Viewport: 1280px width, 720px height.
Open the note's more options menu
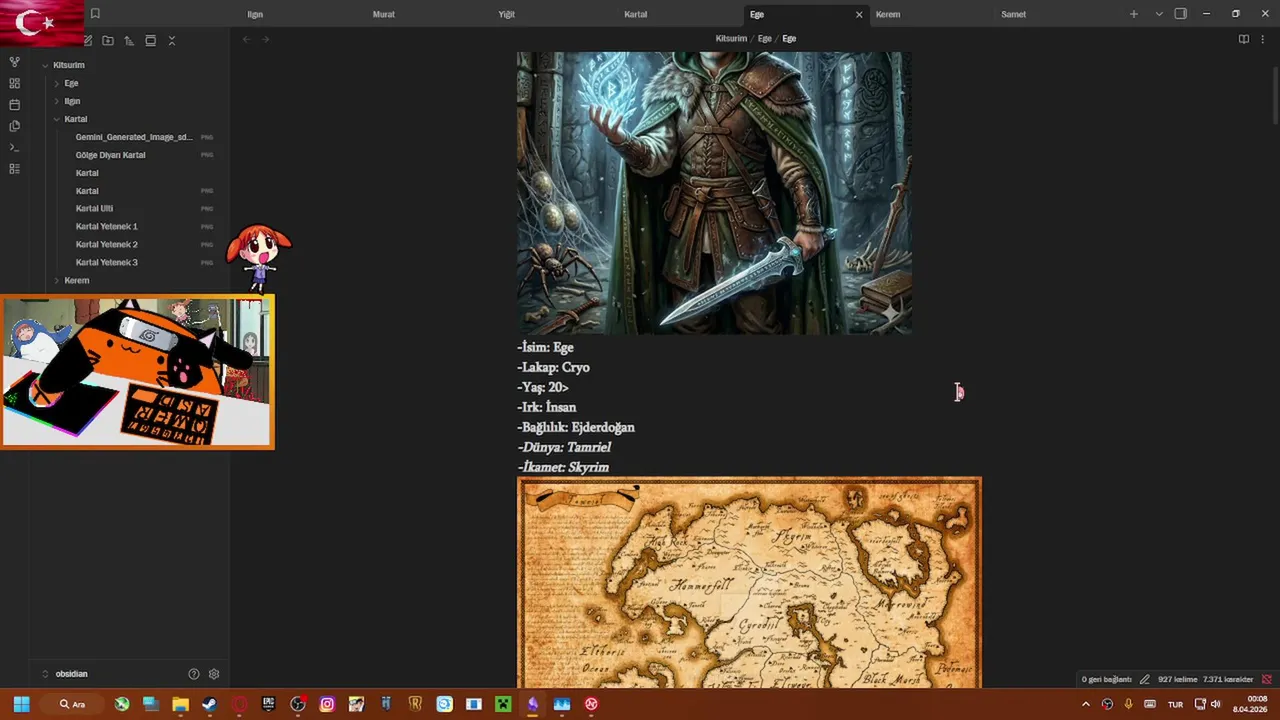tap(1263, 39)
